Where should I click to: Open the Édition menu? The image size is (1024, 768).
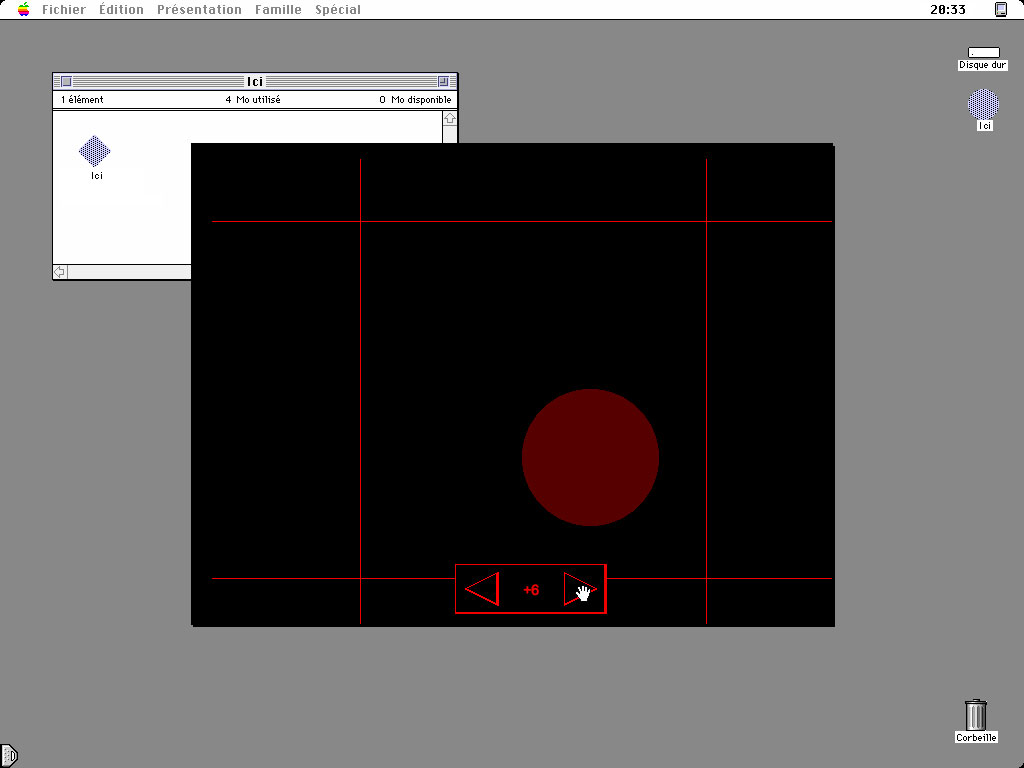(121, 9)
